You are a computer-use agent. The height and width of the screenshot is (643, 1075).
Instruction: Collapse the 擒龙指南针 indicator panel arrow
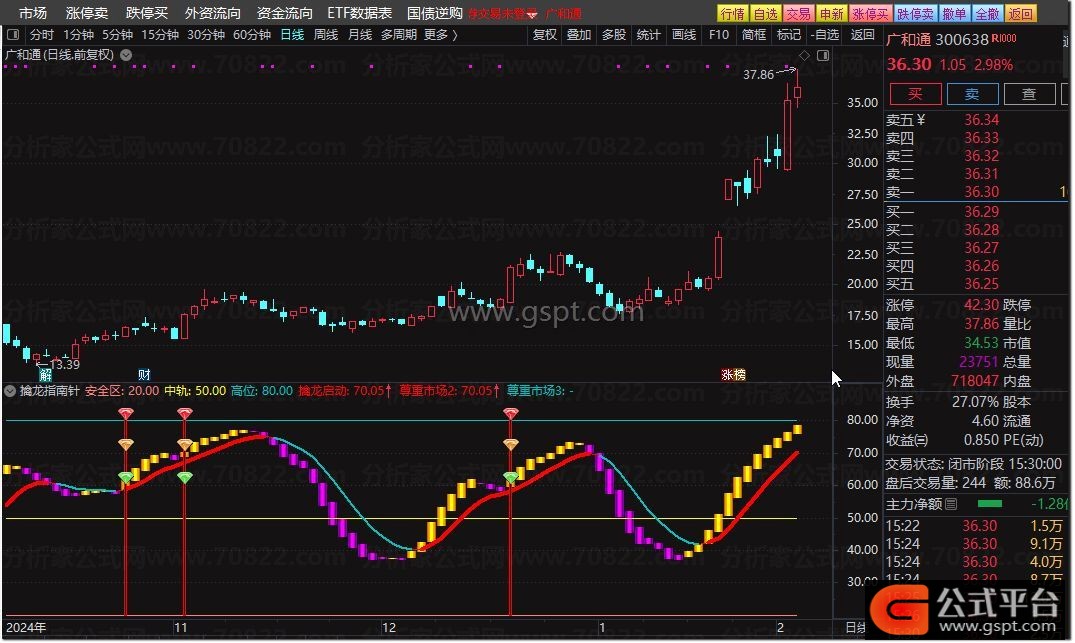pos(10,391)
